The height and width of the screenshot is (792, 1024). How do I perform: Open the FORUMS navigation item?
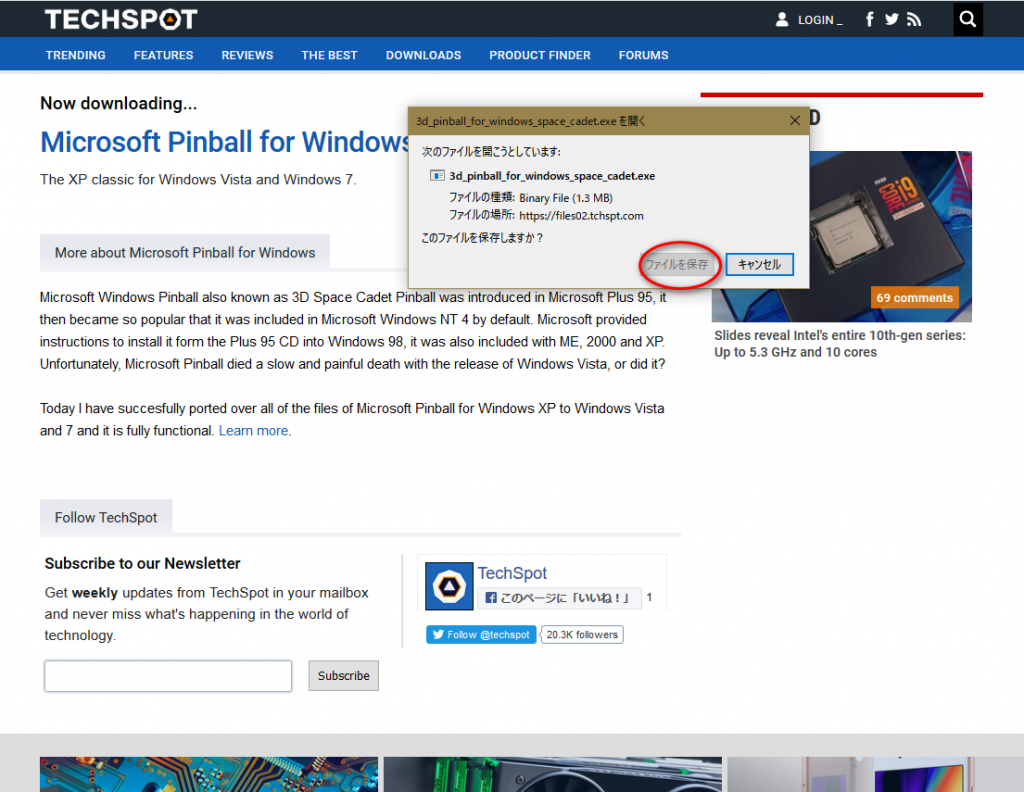point(643,55)
